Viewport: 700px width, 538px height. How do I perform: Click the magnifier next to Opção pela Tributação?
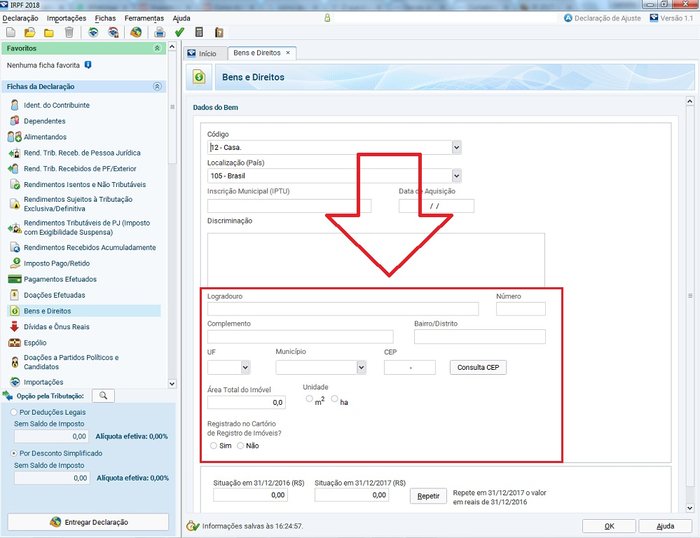click(104, 395)
